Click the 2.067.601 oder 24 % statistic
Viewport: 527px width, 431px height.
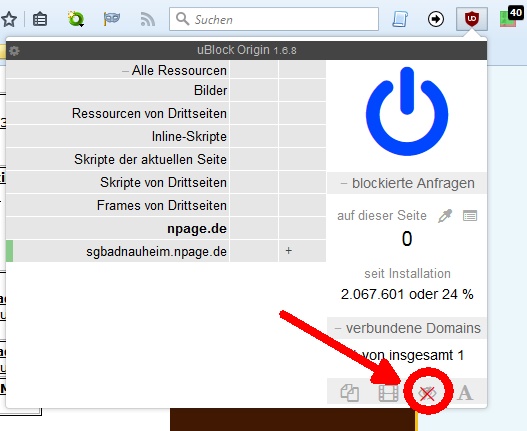pyautogui.click(x=407, y=294)
